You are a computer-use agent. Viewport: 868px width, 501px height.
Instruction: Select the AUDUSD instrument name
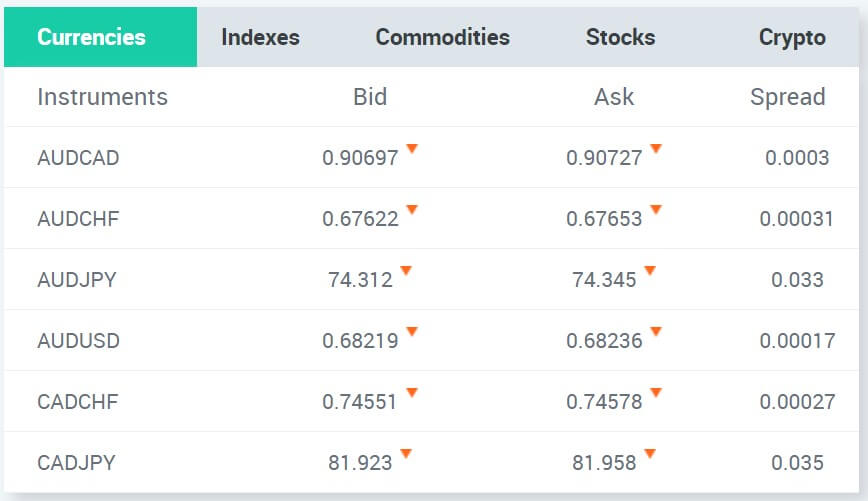tap(79, 340)
